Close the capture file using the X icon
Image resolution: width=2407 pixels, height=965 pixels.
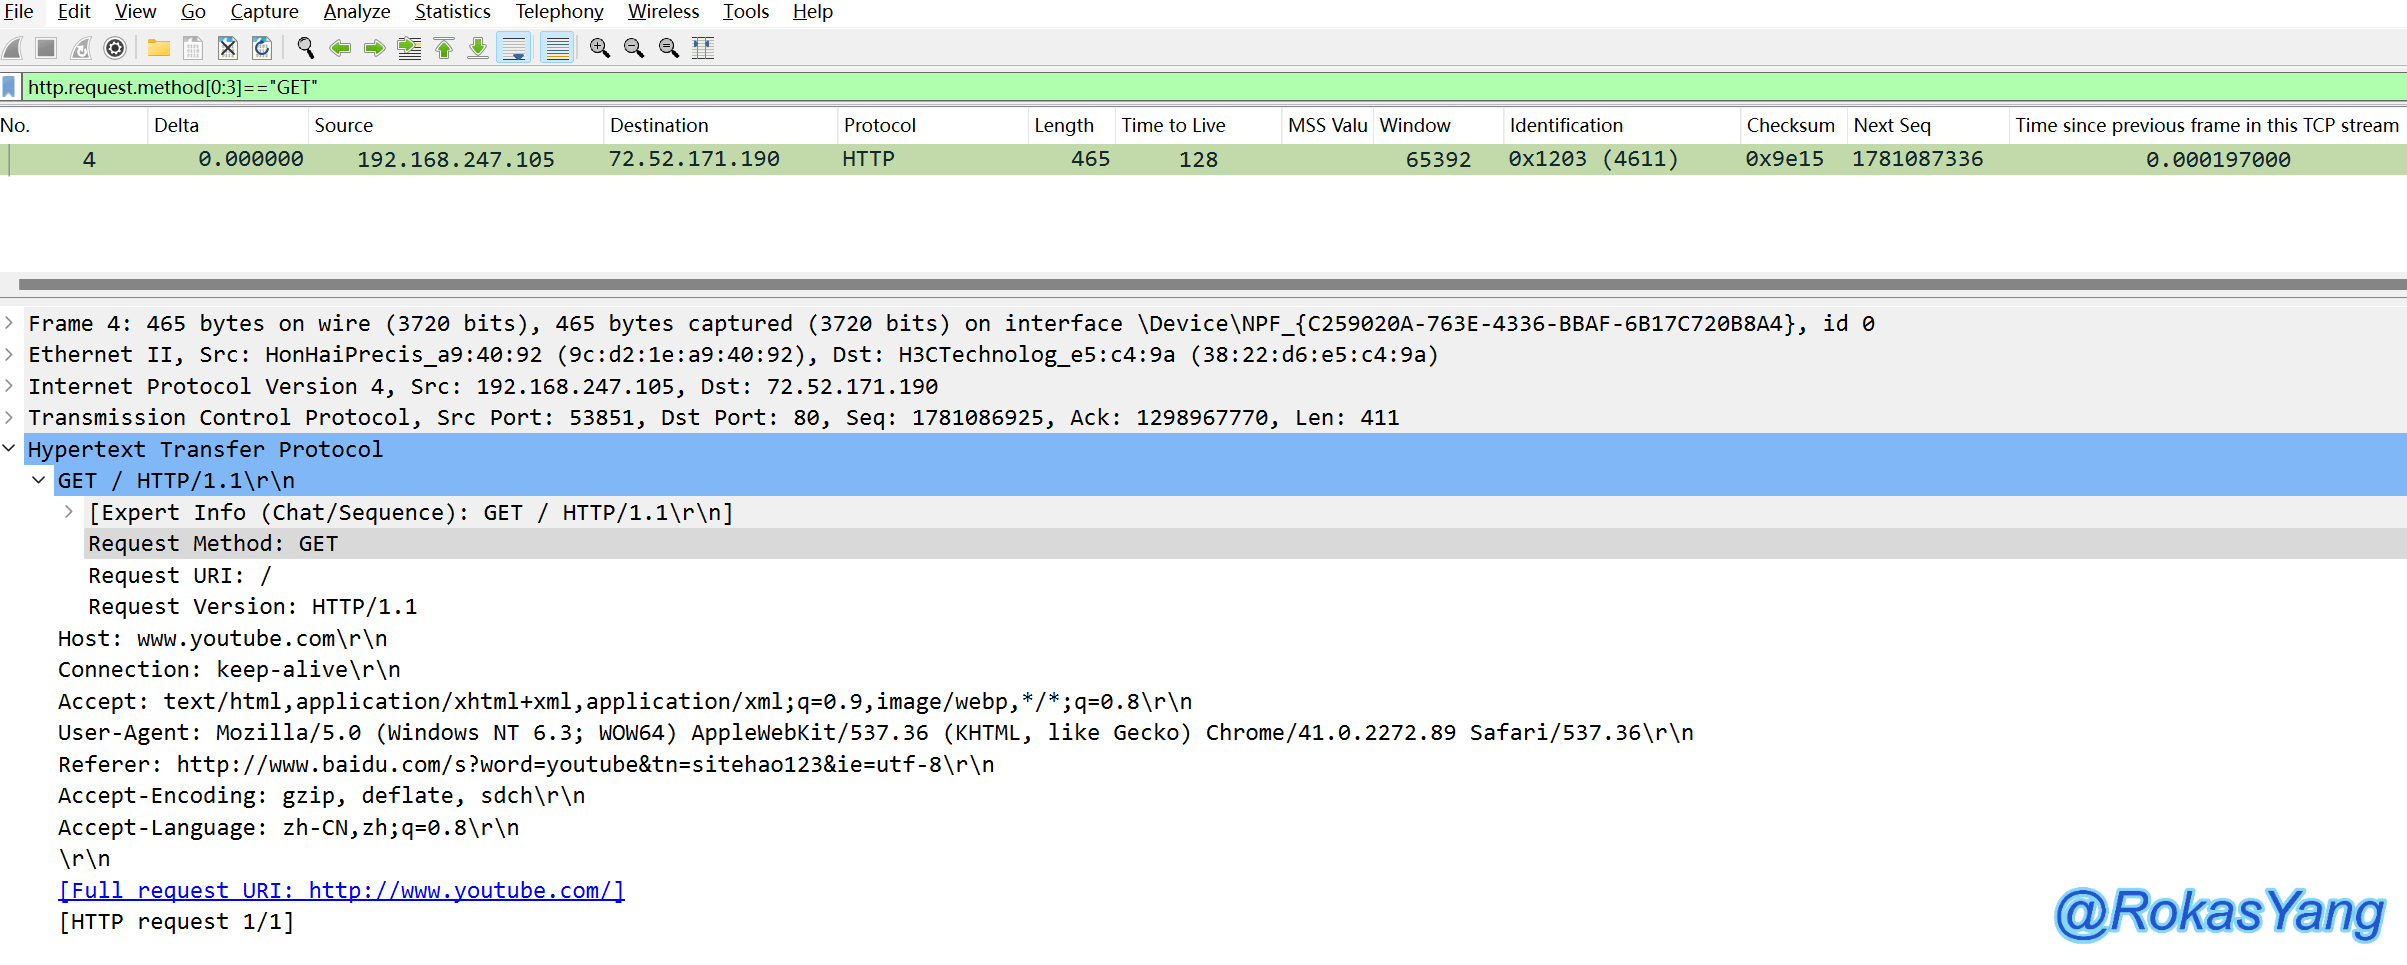pyautogui.click(x=228, y=48)
